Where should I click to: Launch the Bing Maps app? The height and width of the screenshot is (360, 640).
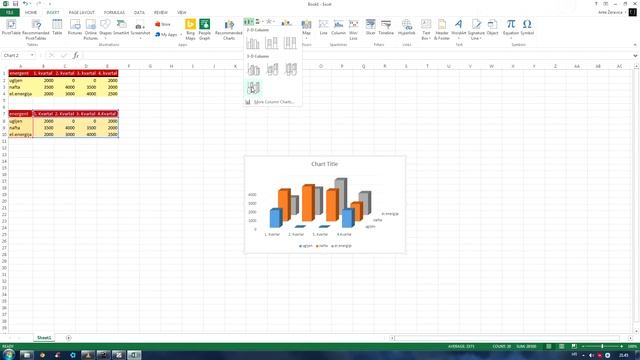pos(191,29)
